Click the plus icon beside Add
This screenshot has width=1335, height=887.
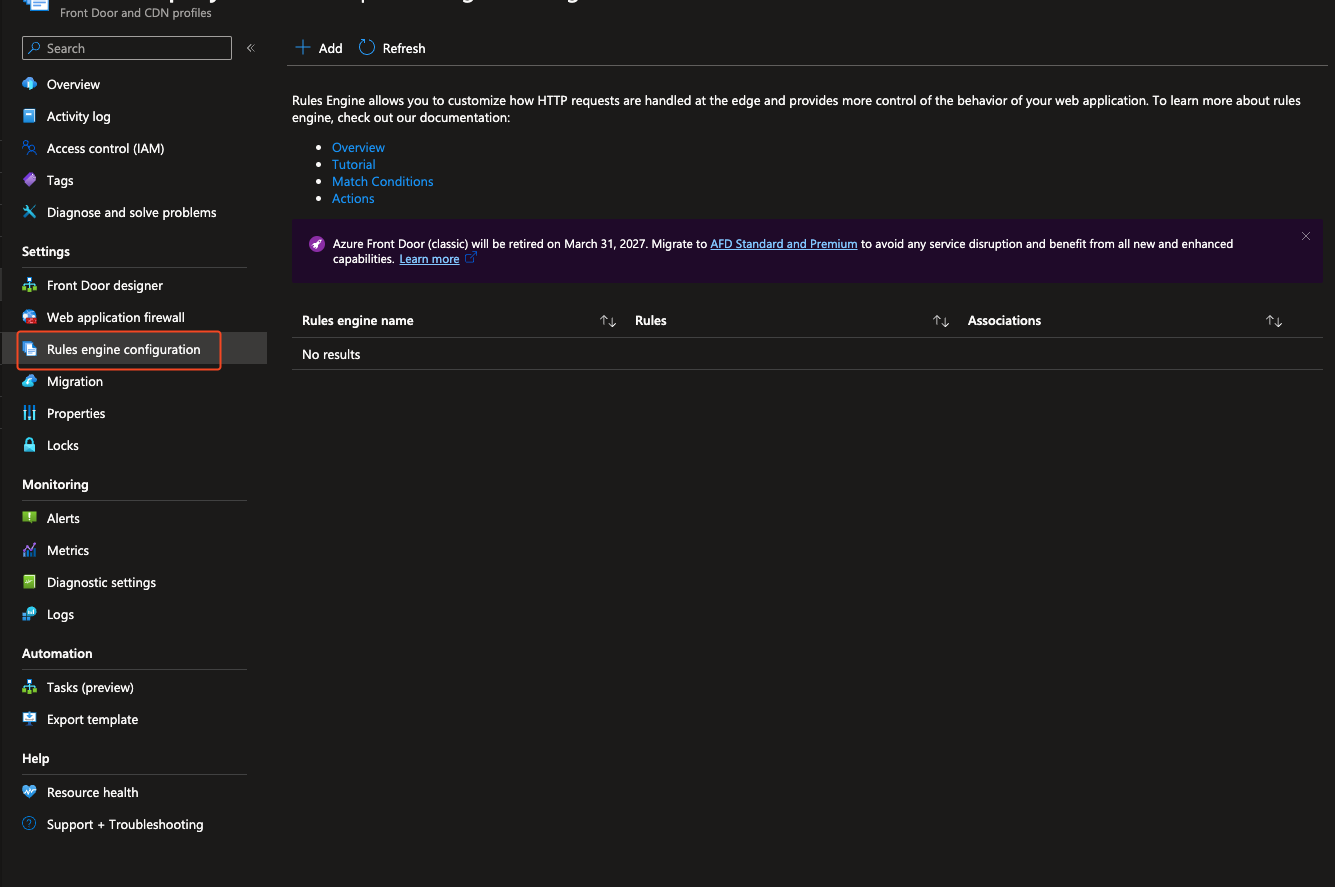pyautogui.click(x=303, y=47)
